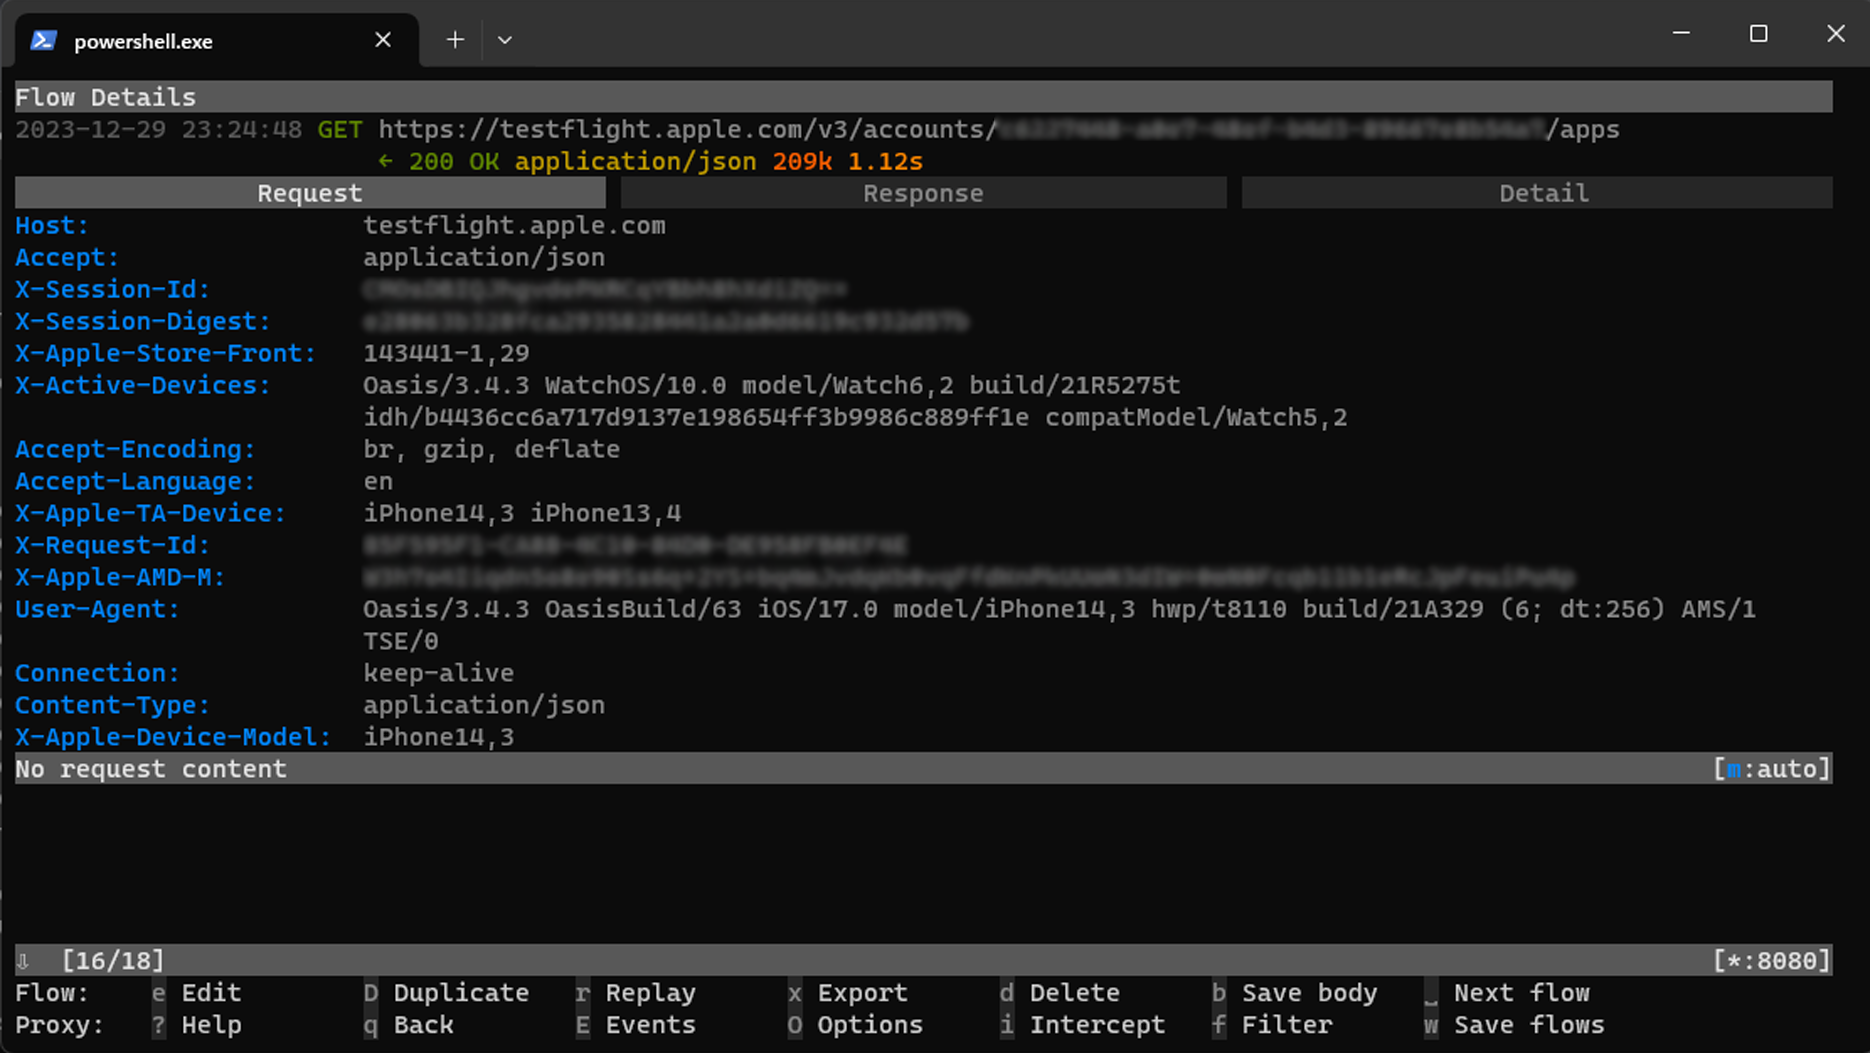Minimize the terminal window
The image size is (1870, 1053).
1681,34
